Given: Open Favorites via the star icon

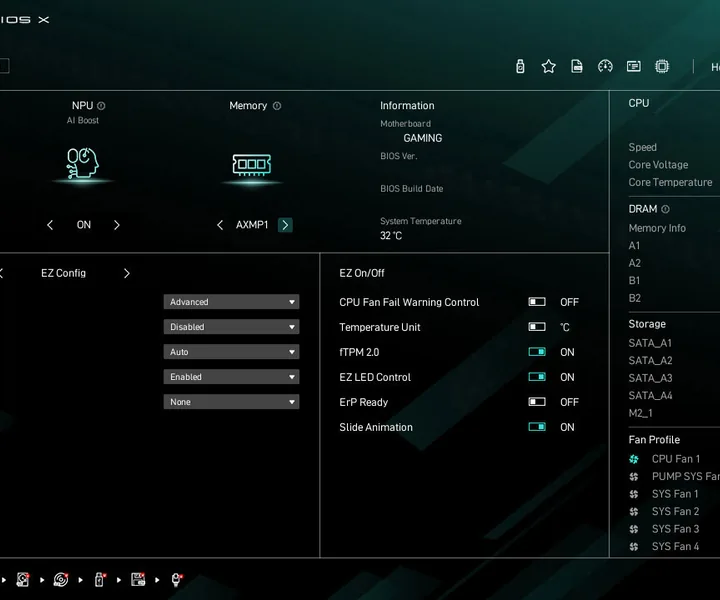Looking at the screenshot, I should [548, 67].
